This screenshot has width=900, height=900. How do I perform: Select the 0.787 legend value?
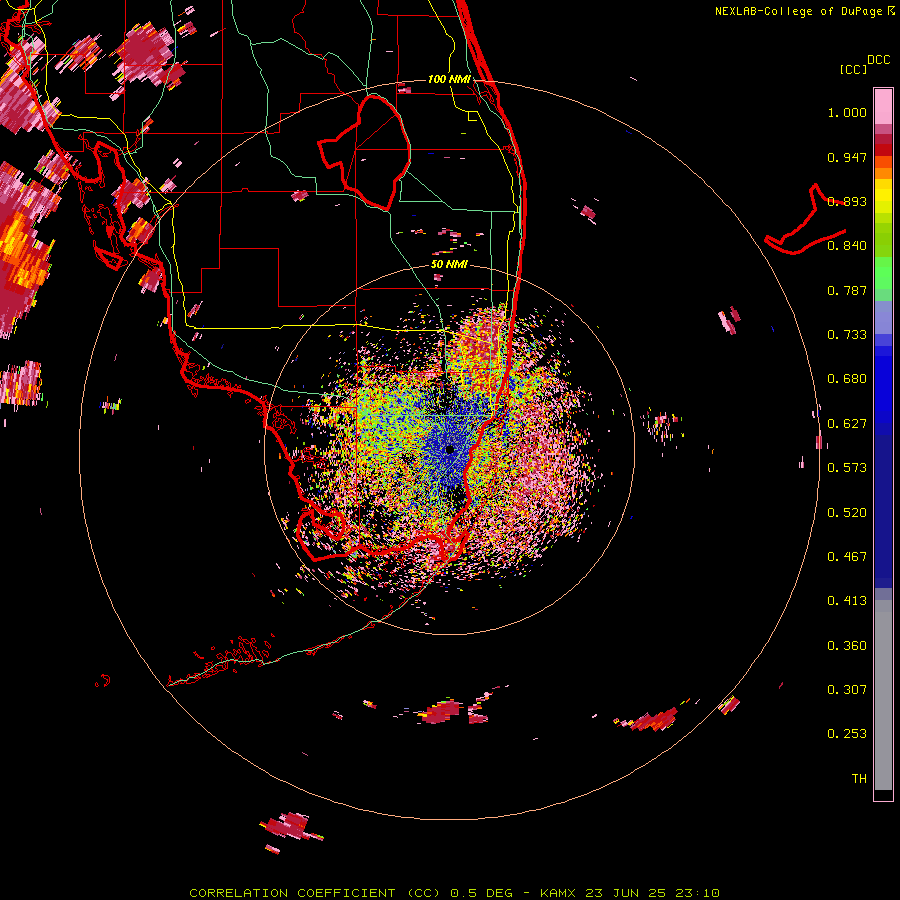(x=847, y=290)
